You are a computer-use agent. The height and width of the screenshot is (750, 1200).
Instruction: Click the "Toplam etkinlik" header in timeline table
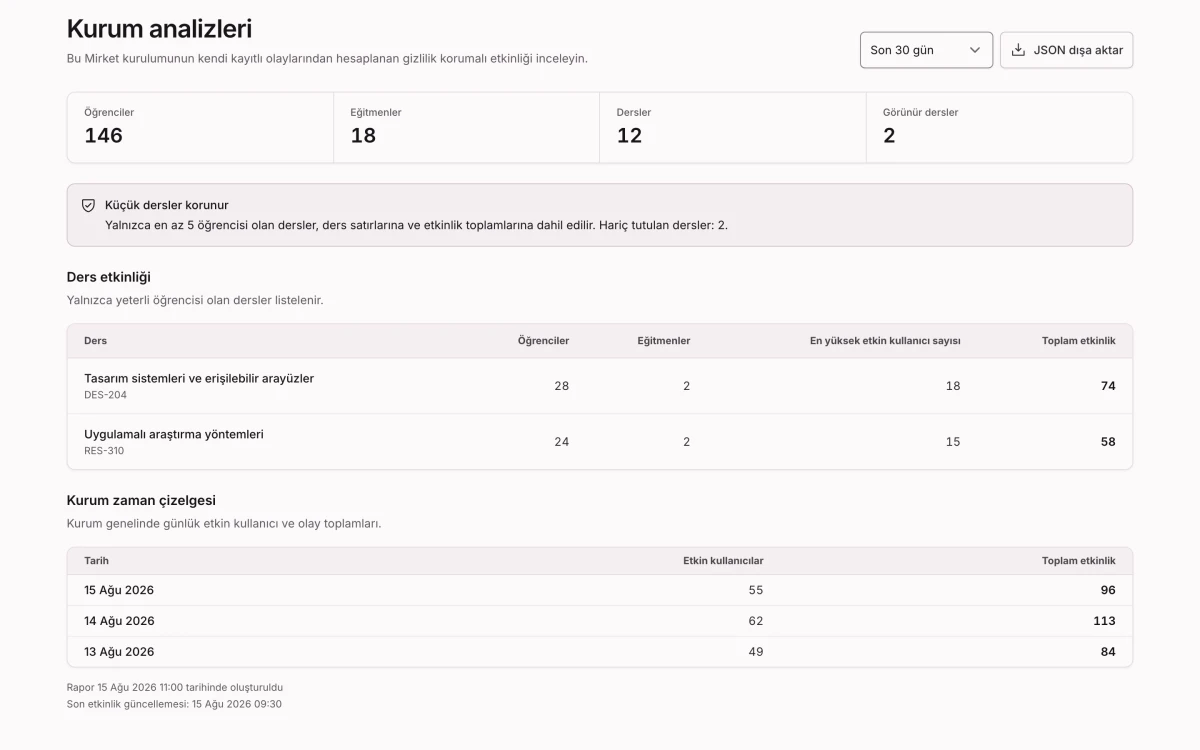coord(1078,561)
